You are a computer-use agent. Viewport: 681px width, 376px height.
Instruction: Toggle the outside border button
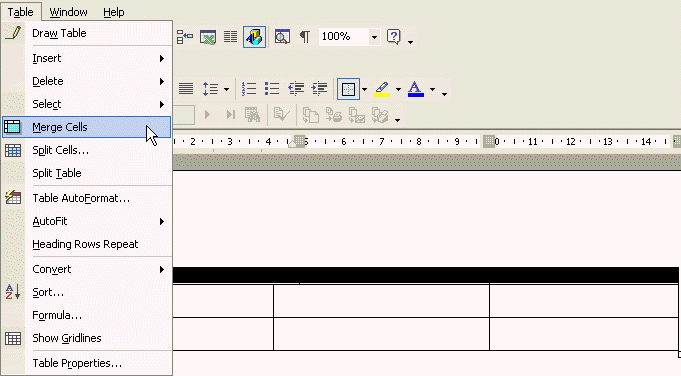click(348, 89)
